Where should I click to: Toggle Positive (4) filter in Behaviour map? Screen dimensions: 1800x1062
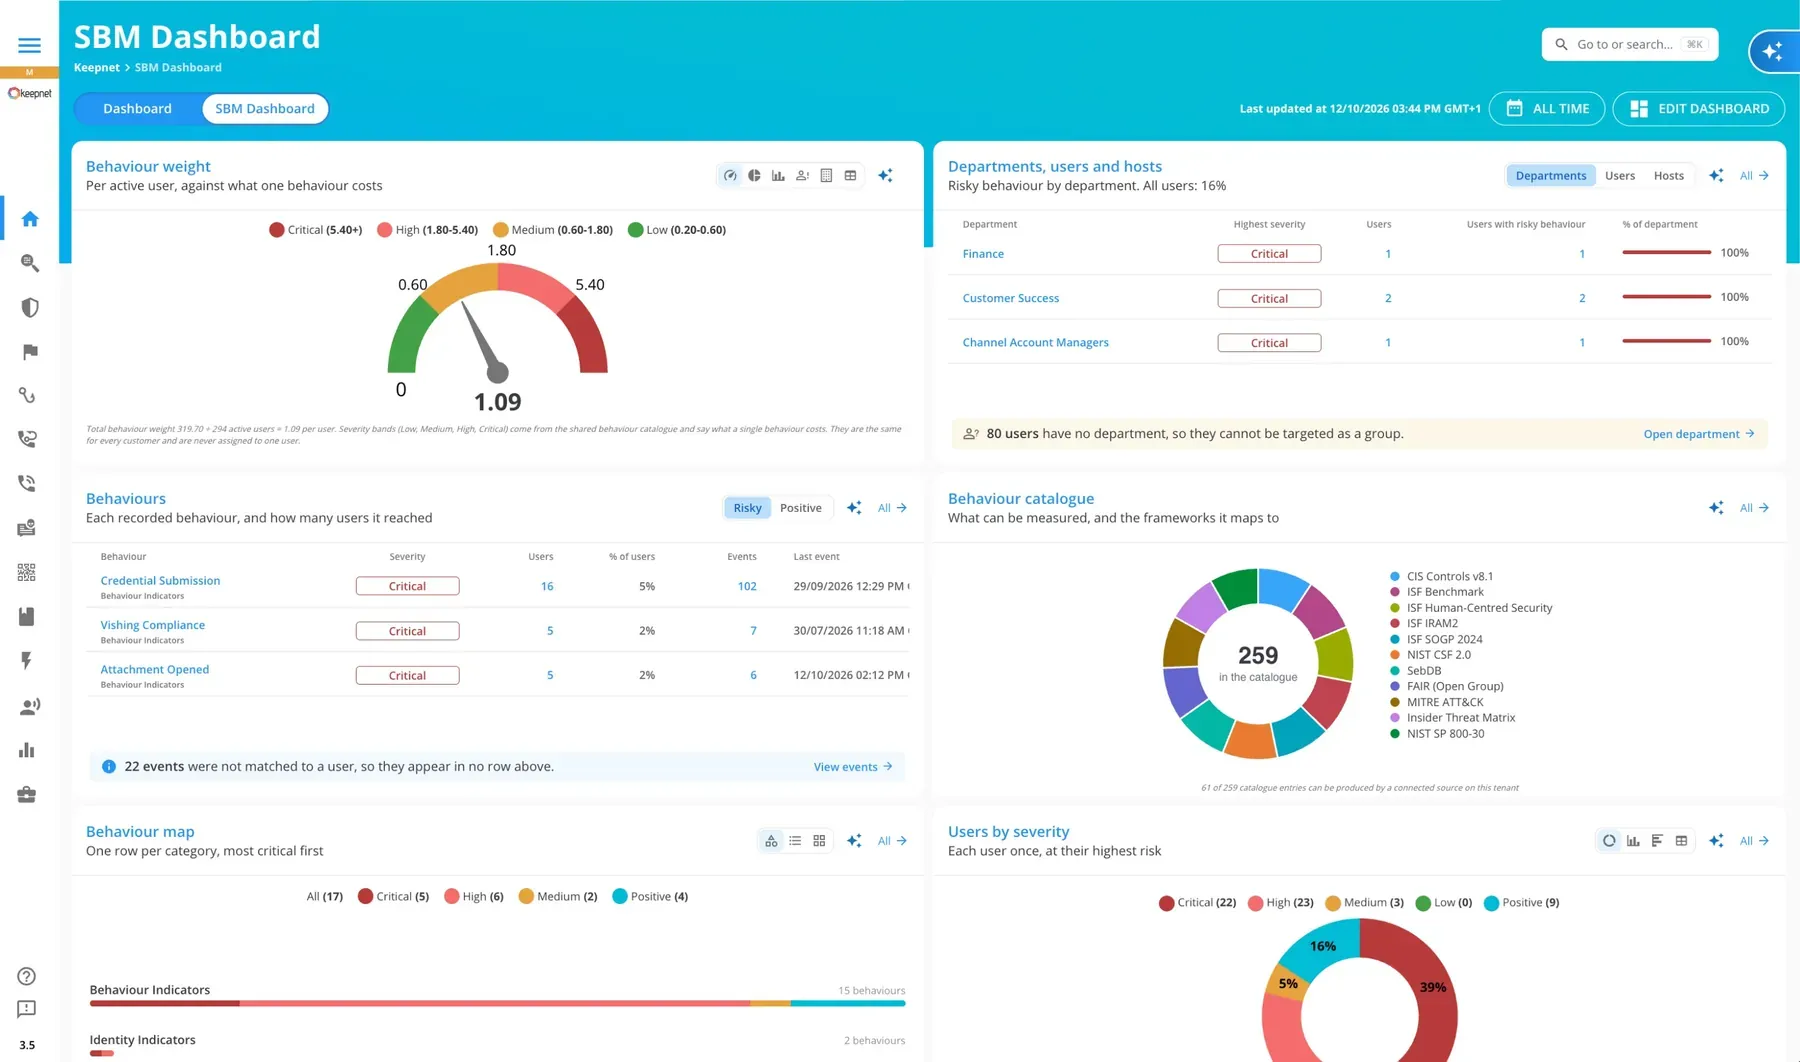pyautogui.click(x=650, y=896)
